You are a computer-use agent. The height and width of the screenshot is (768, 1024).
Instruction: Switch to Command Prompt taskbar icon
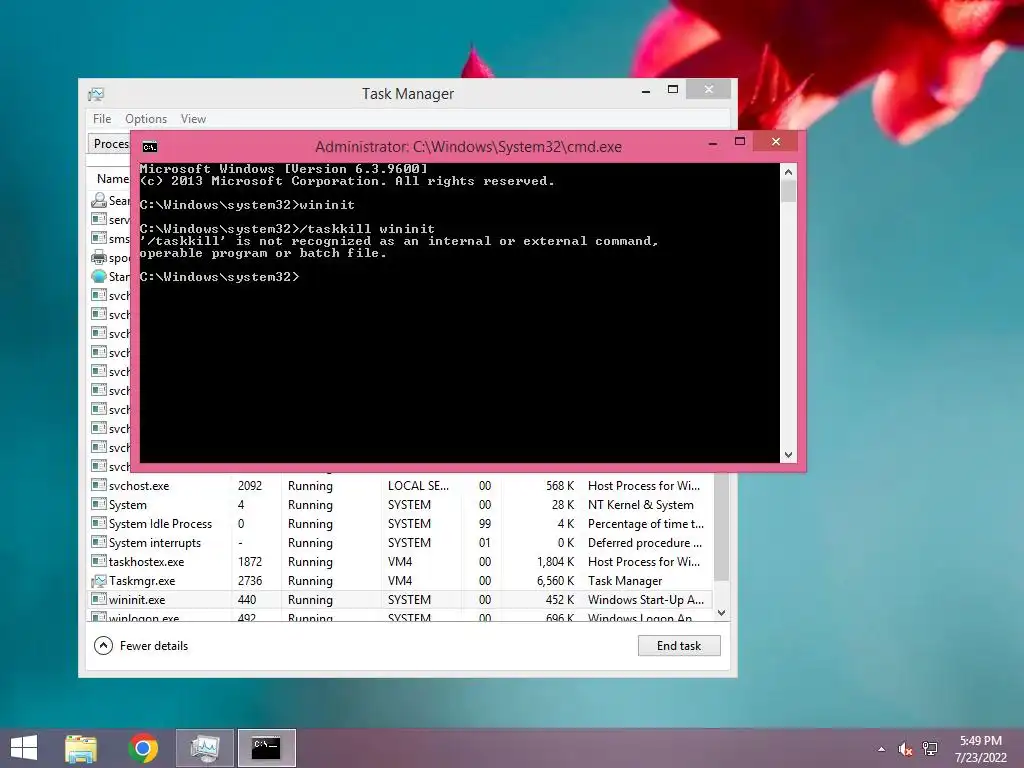coord(266,748)
